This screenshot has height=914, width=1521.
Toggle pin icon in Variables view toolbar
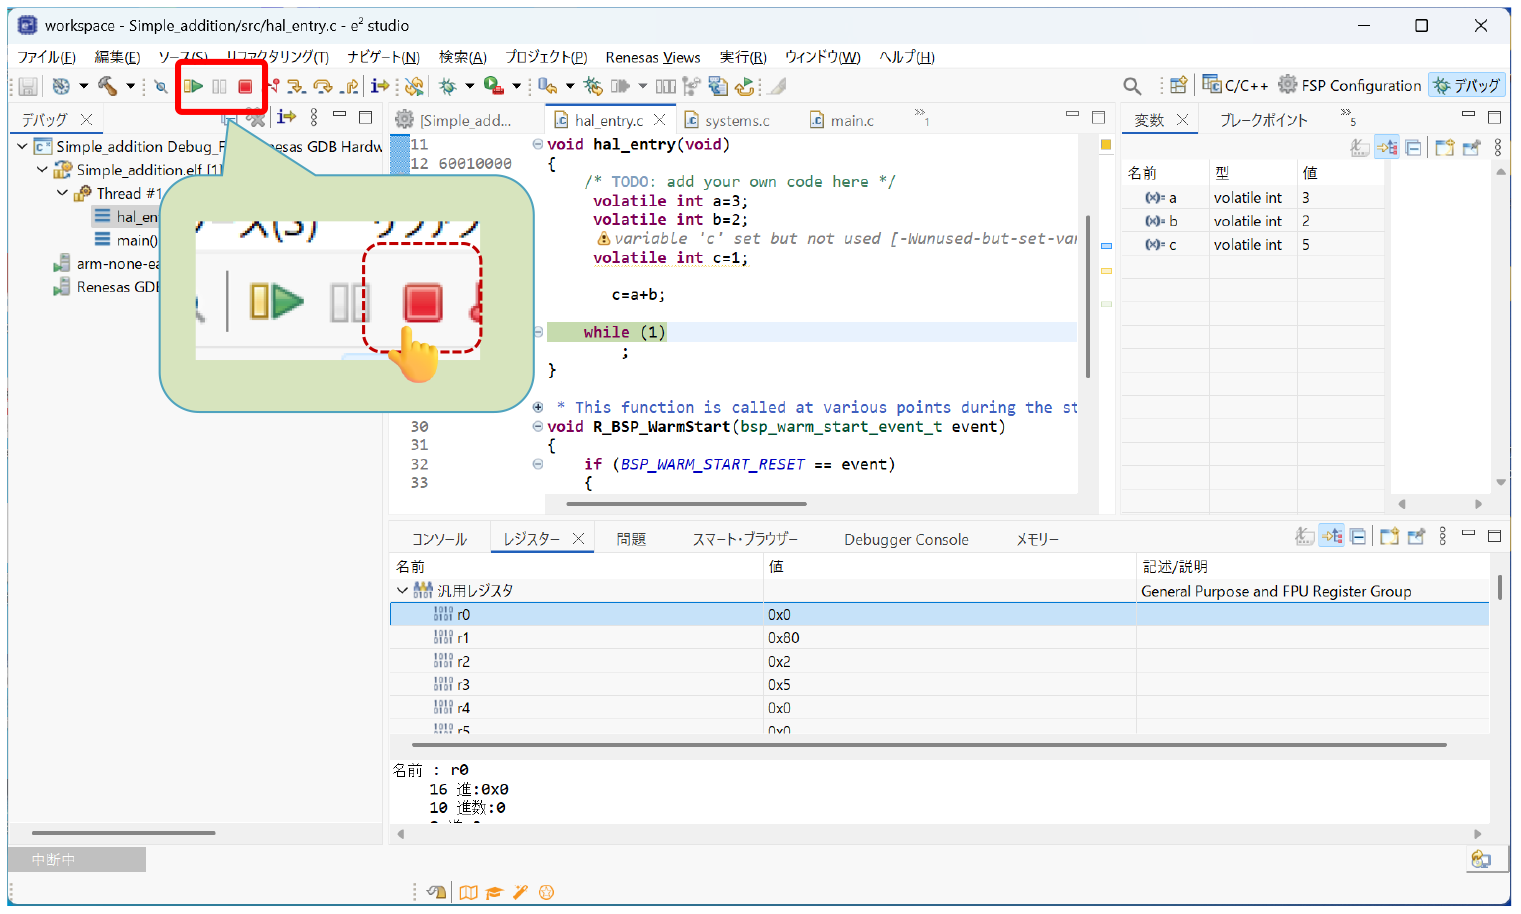(1471, 148)
